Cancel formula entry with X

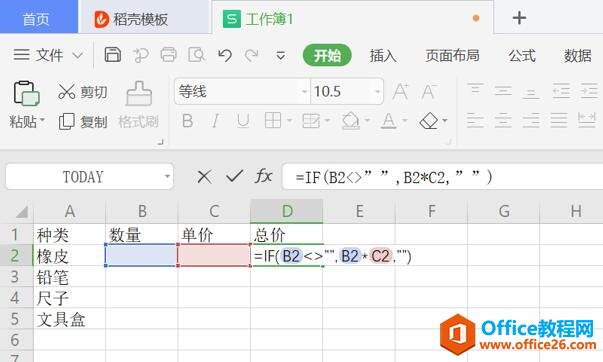click(x=204, y=177)
